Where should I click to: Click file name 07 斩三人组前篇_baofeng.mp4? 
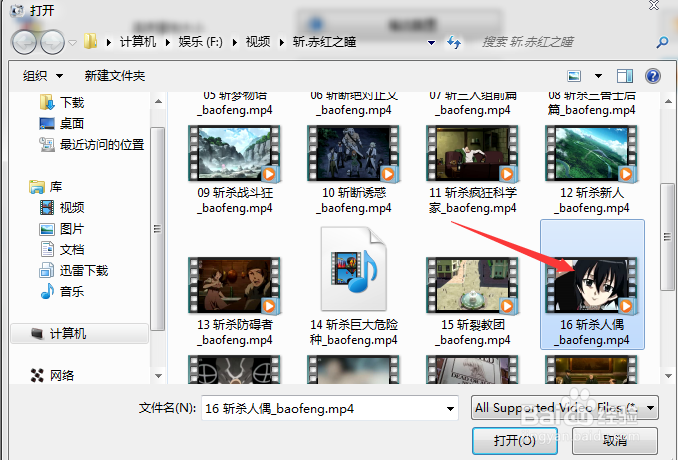point(473,104)
